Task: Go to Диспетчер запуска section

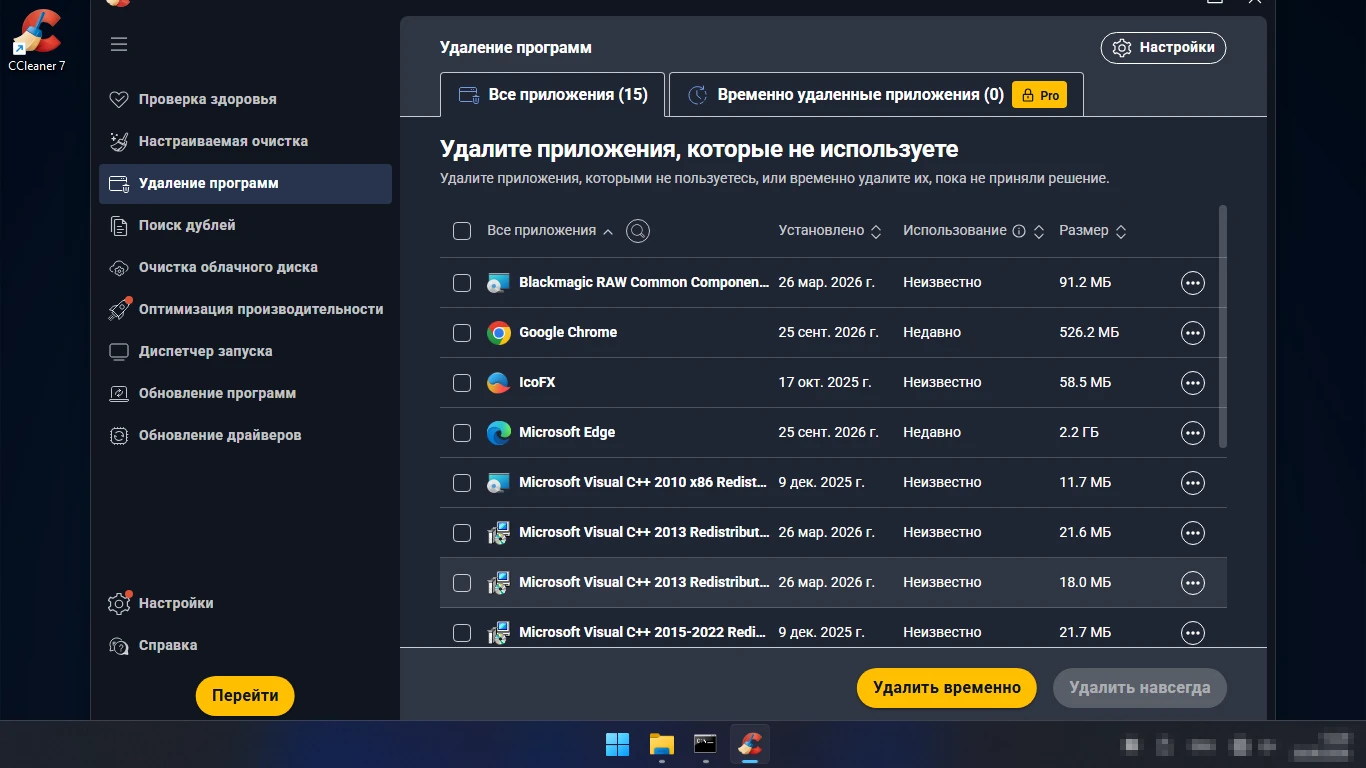Action: point(245,351)
